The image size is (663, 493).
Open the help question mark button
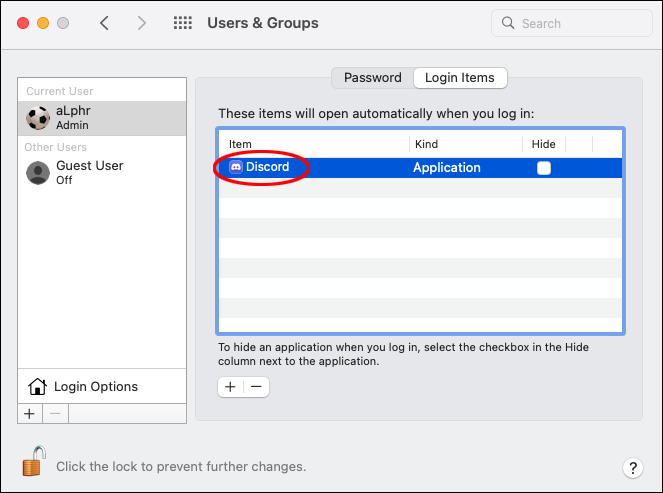pyautogui.click(x=632, y=467)
